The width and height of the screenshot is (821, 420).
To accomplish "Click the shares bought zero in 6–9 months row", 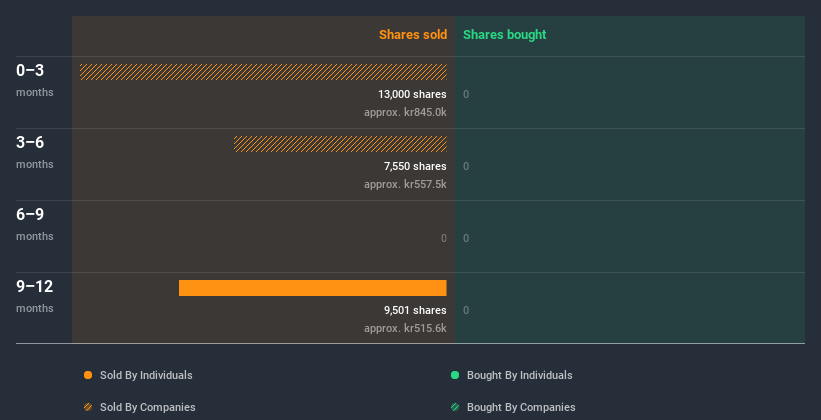I will tap(466, 238).
